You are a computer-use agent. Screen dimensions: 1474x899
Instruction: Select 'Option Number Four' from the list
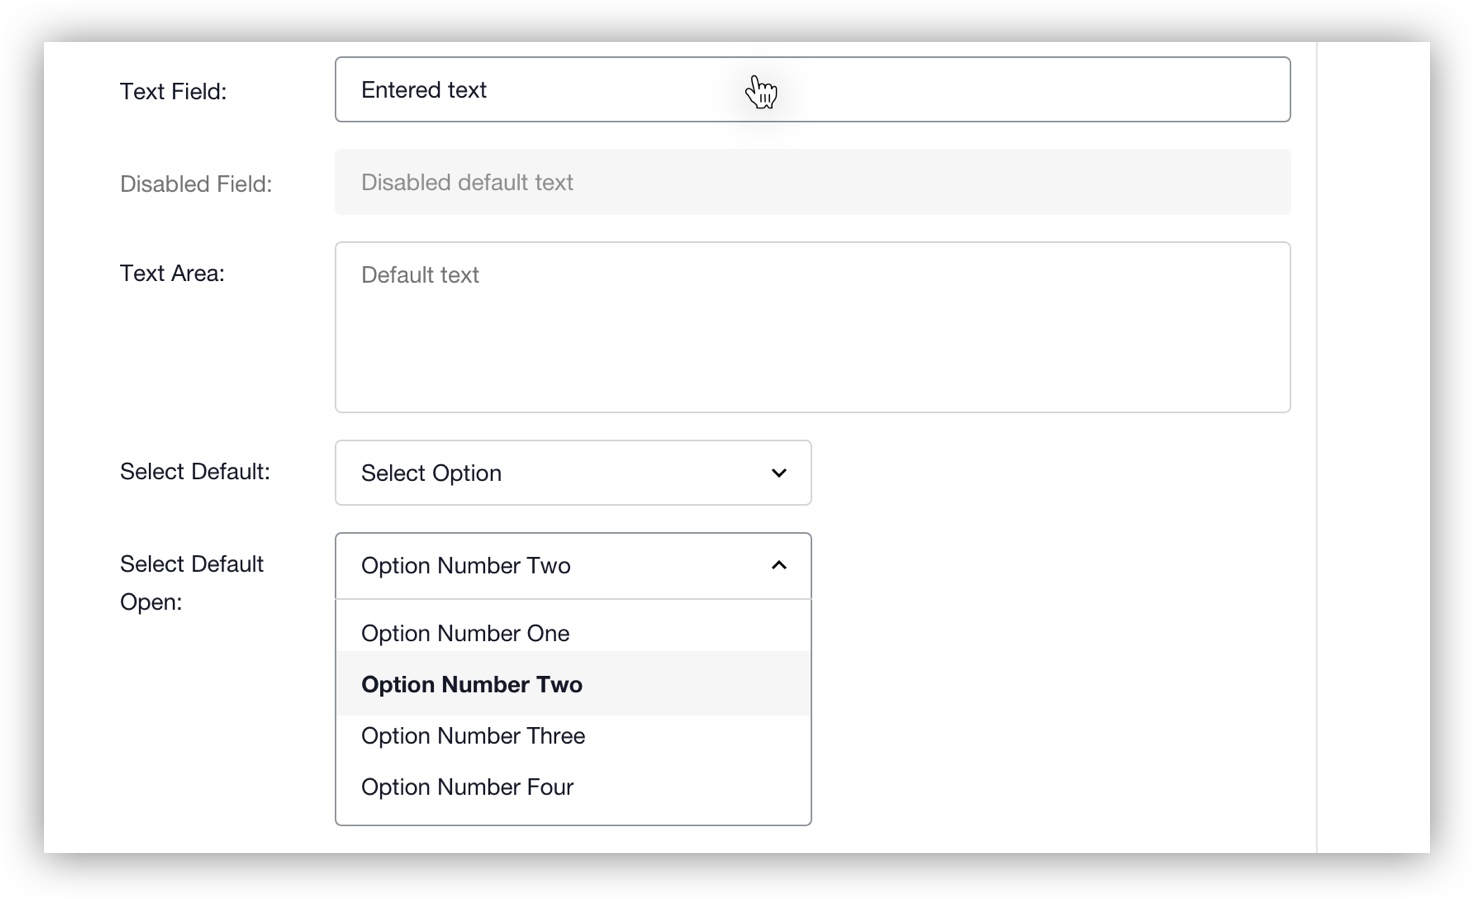click(467, 787)
